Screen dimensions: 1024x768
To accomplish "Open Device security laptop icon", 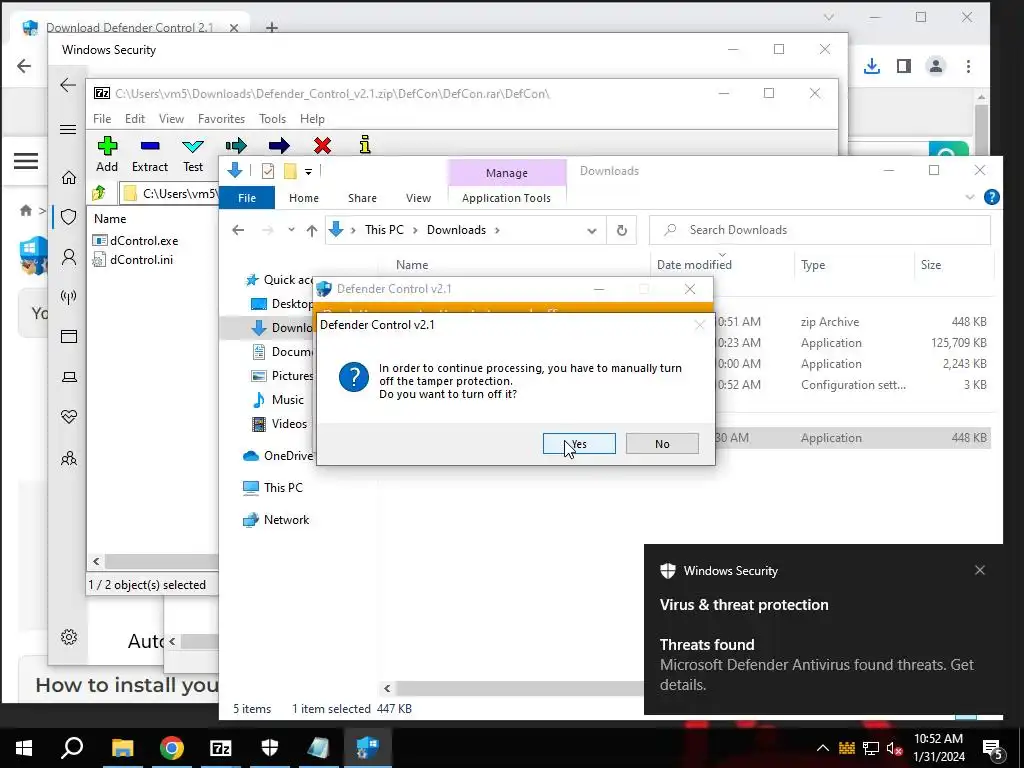I will (69, 377).
